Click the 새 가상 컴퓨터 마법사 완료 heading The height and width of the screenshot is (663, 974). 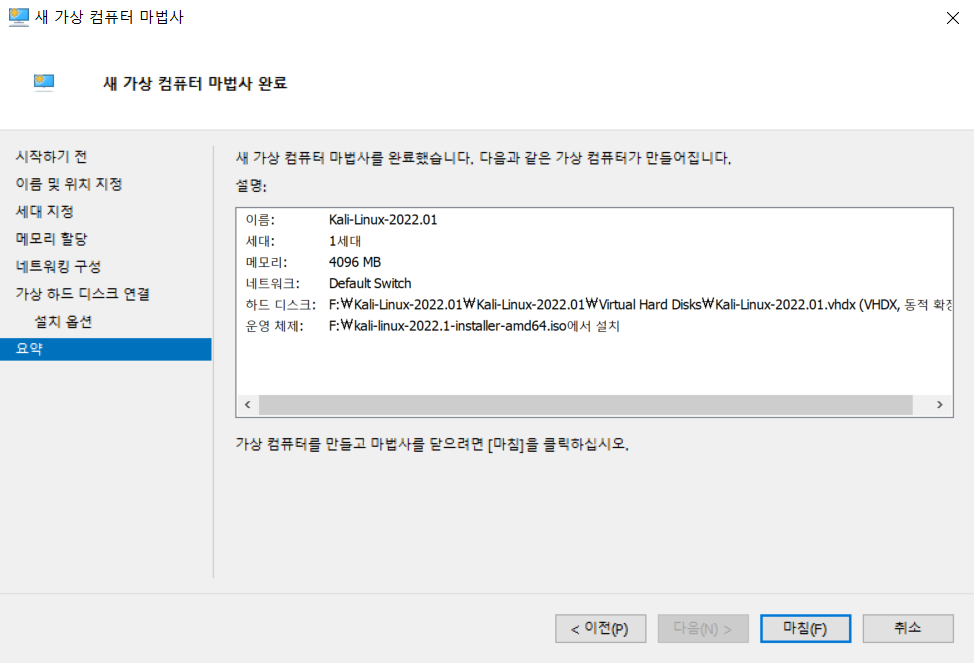click(195, 83)
